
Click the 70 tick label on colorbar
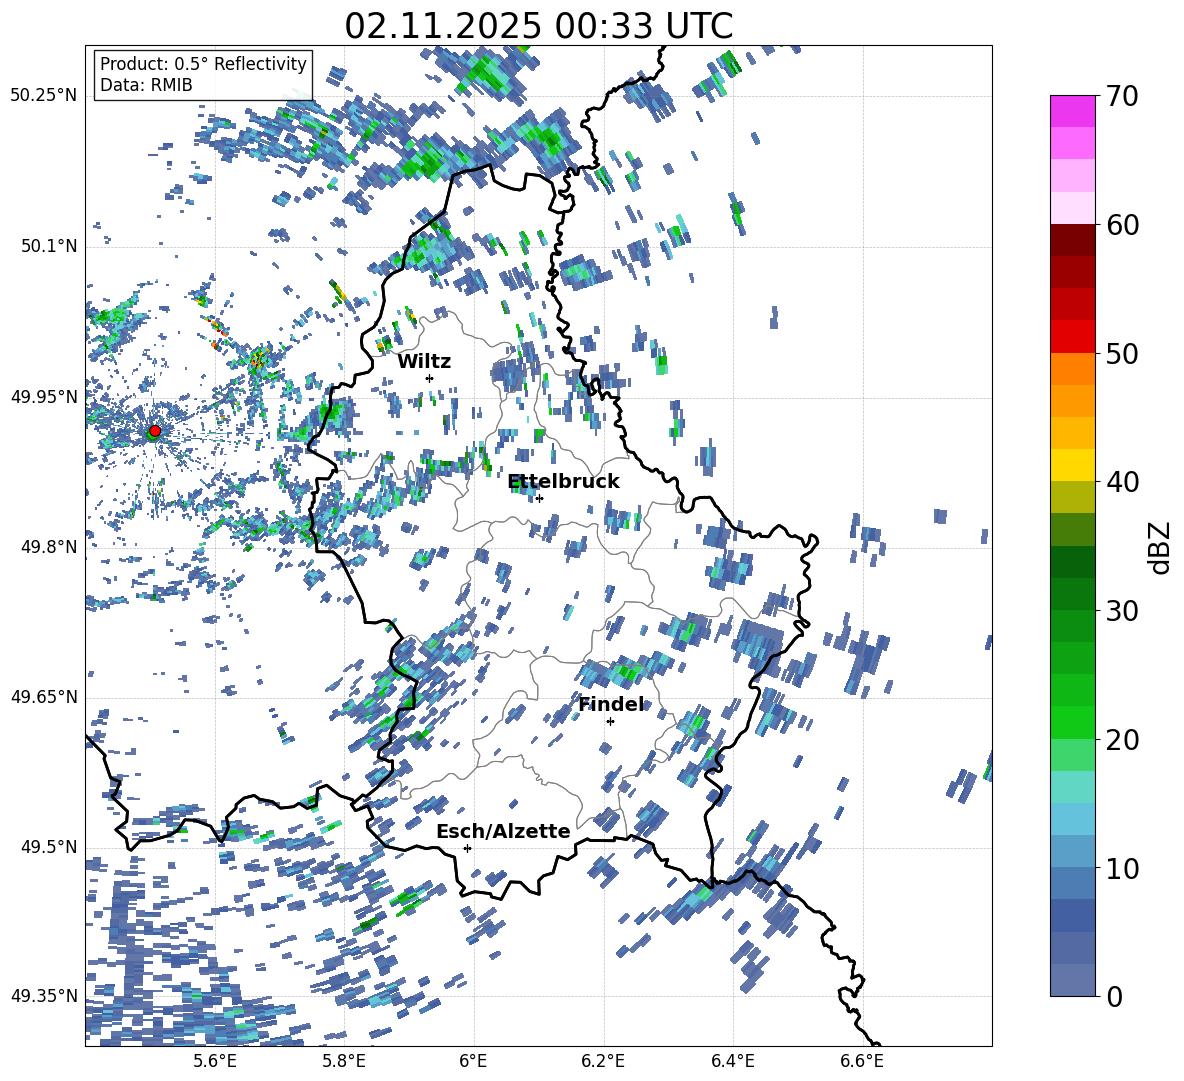pos(1123,96)
